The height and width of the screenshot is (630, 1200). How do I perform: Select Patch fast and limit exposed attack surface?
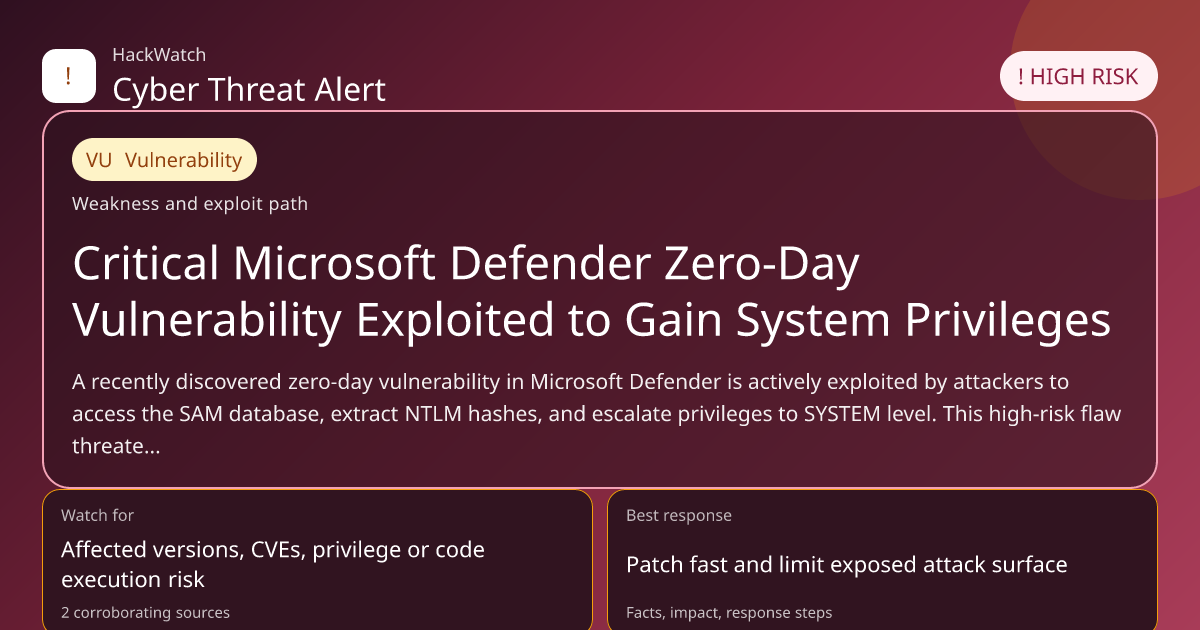pos(846,565)
